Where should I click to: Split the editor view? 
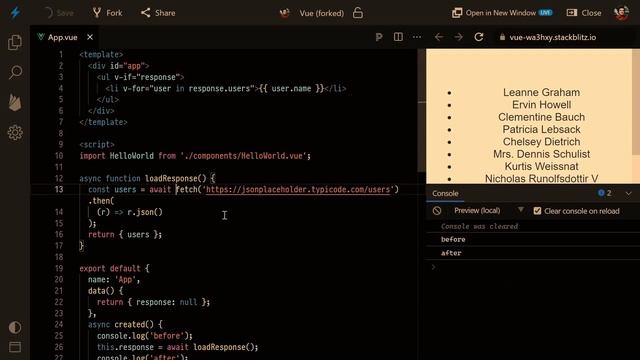[398, 37]
